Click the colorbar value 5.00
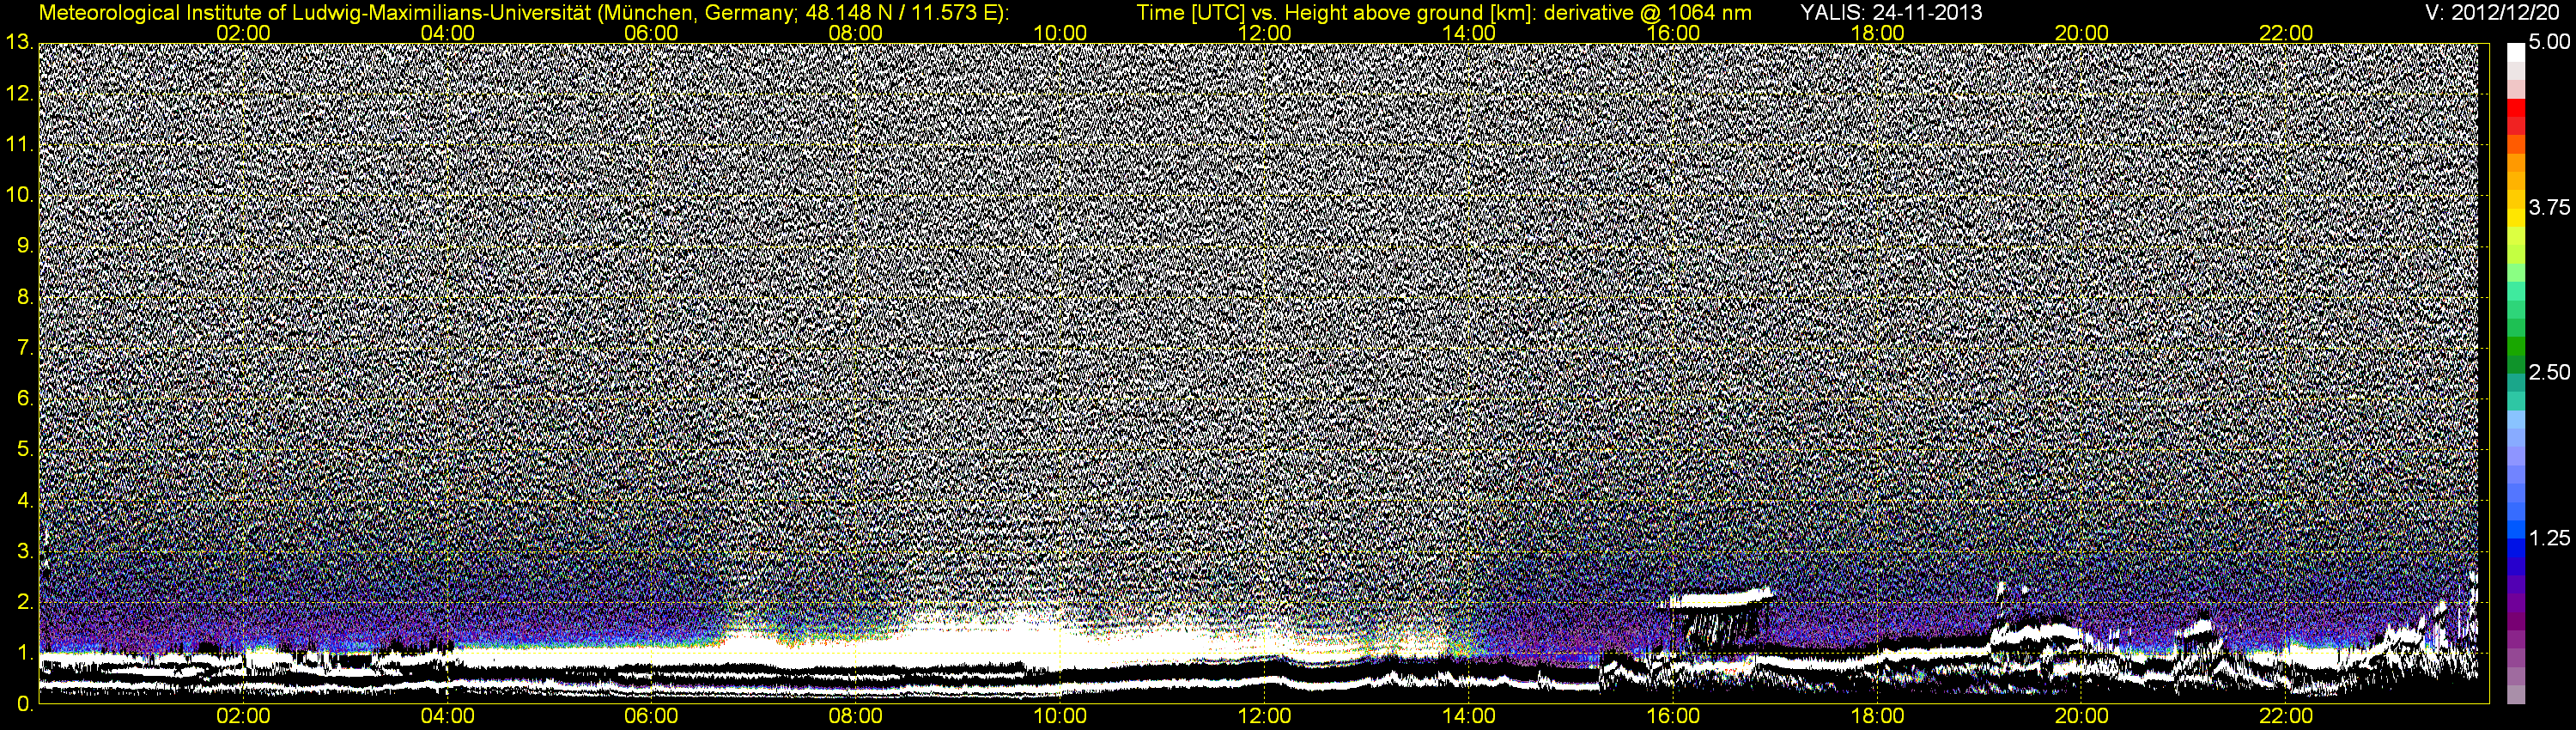2576x730 pixels. pyautogui.click(x=2550, y=42)
